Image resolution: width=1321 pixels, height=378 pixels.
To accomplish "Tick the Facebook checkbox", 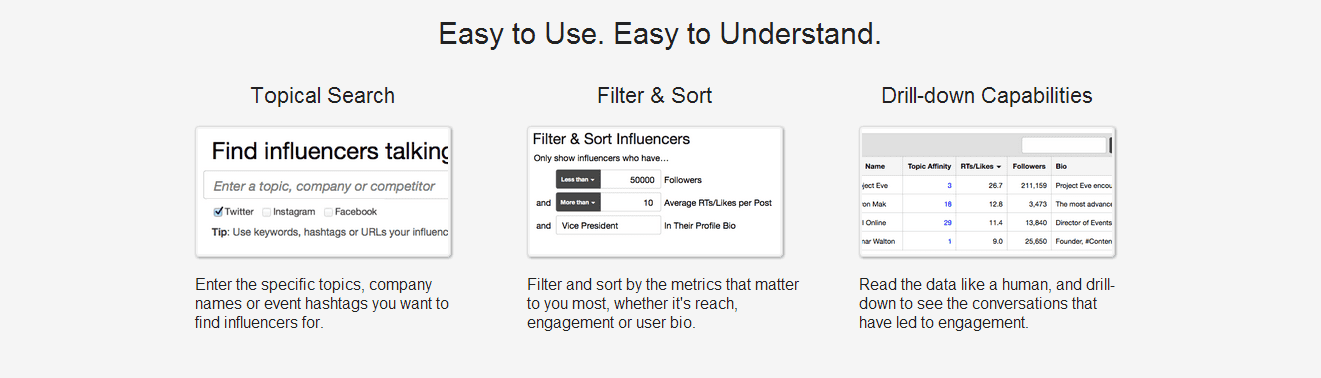I will click(x=327, y=212).
